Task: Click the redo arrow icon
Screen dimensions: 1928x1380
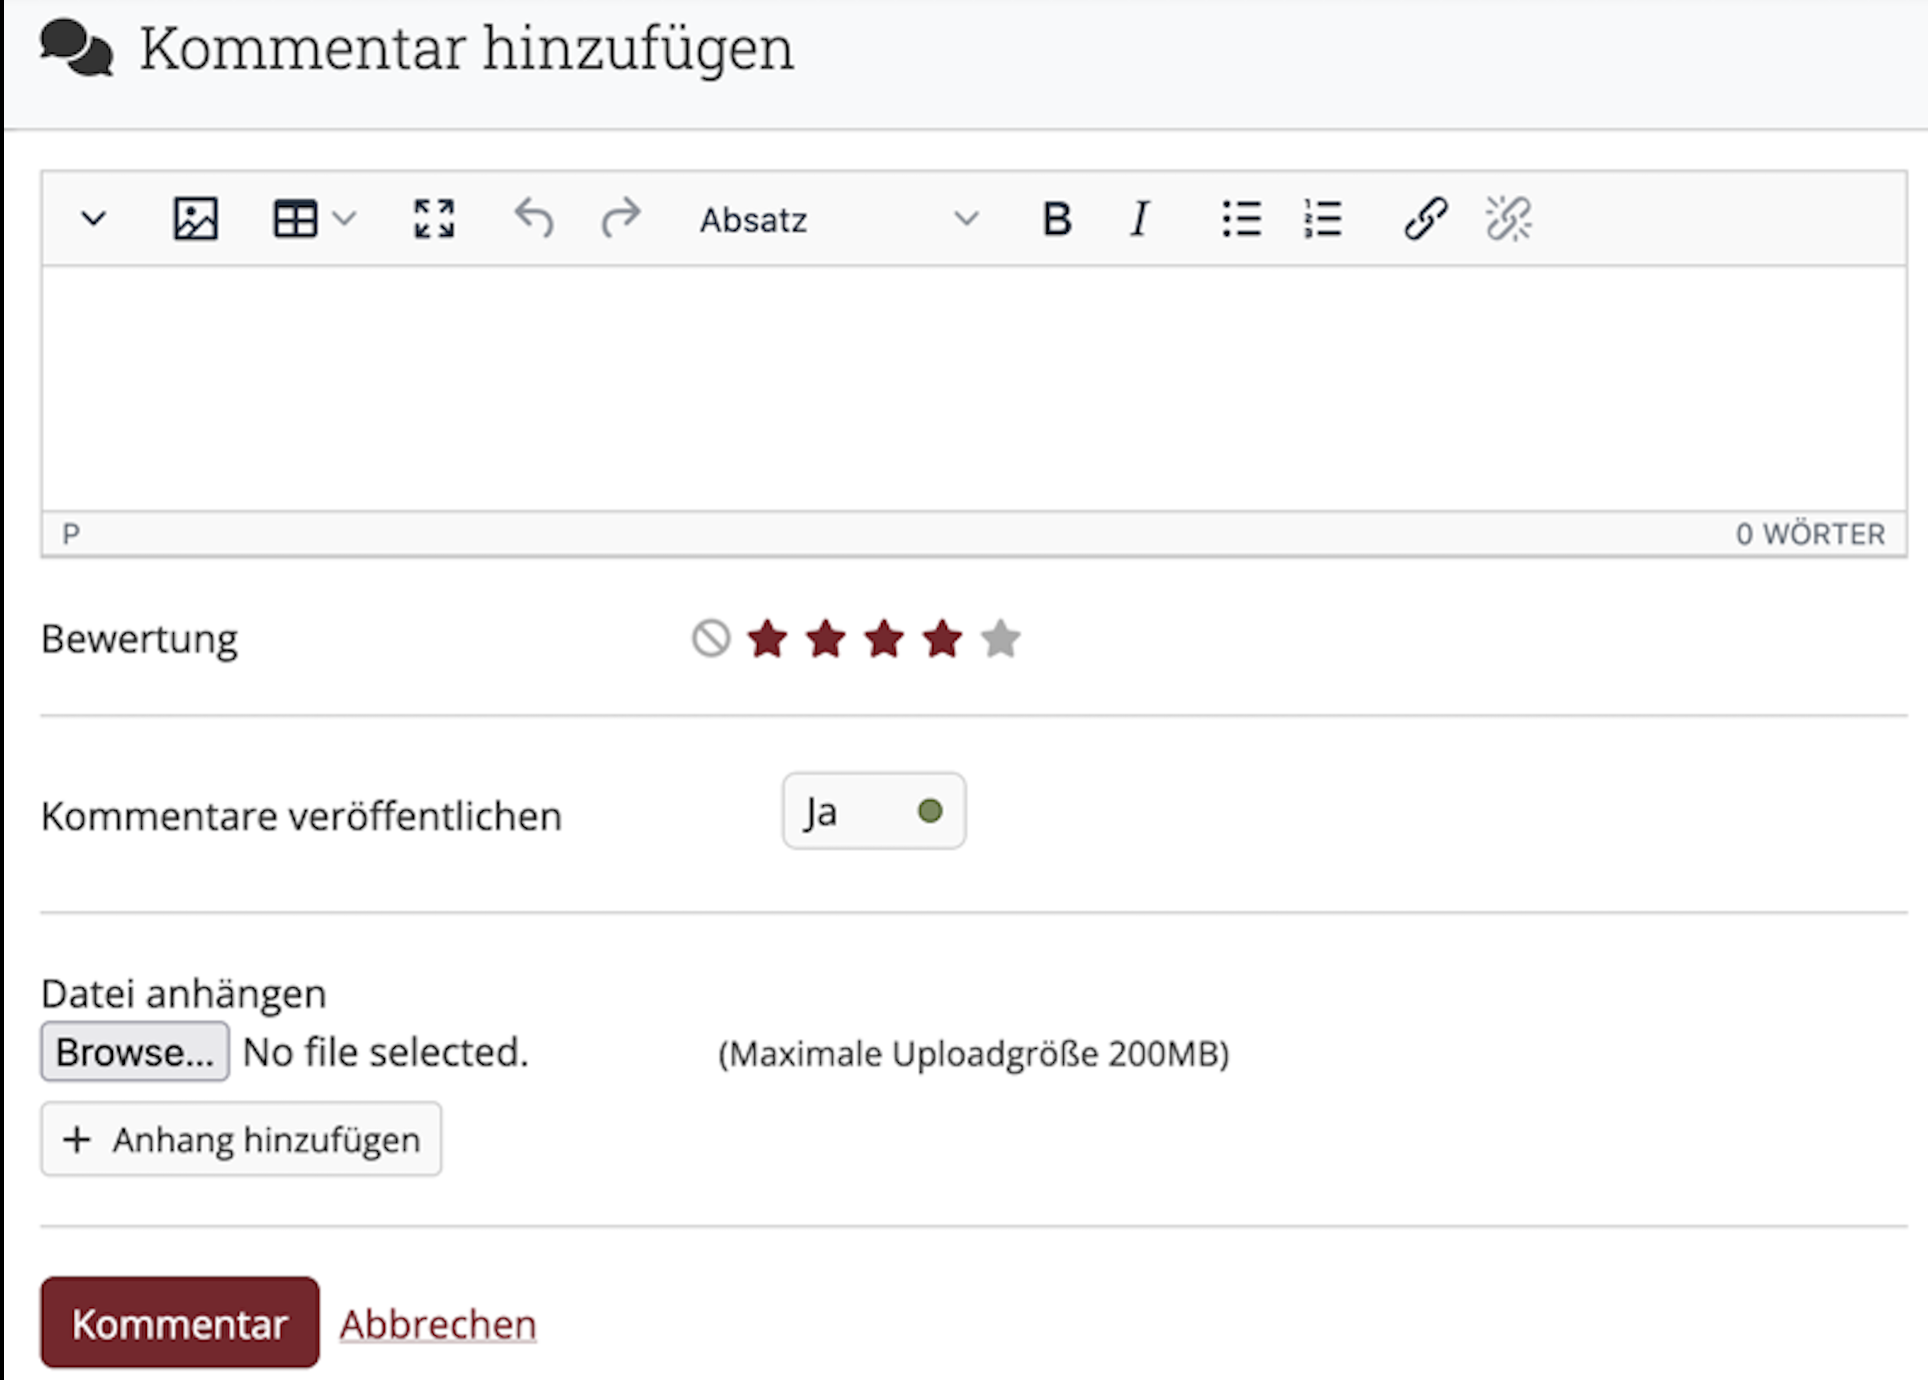Action: tap(620, 218)
